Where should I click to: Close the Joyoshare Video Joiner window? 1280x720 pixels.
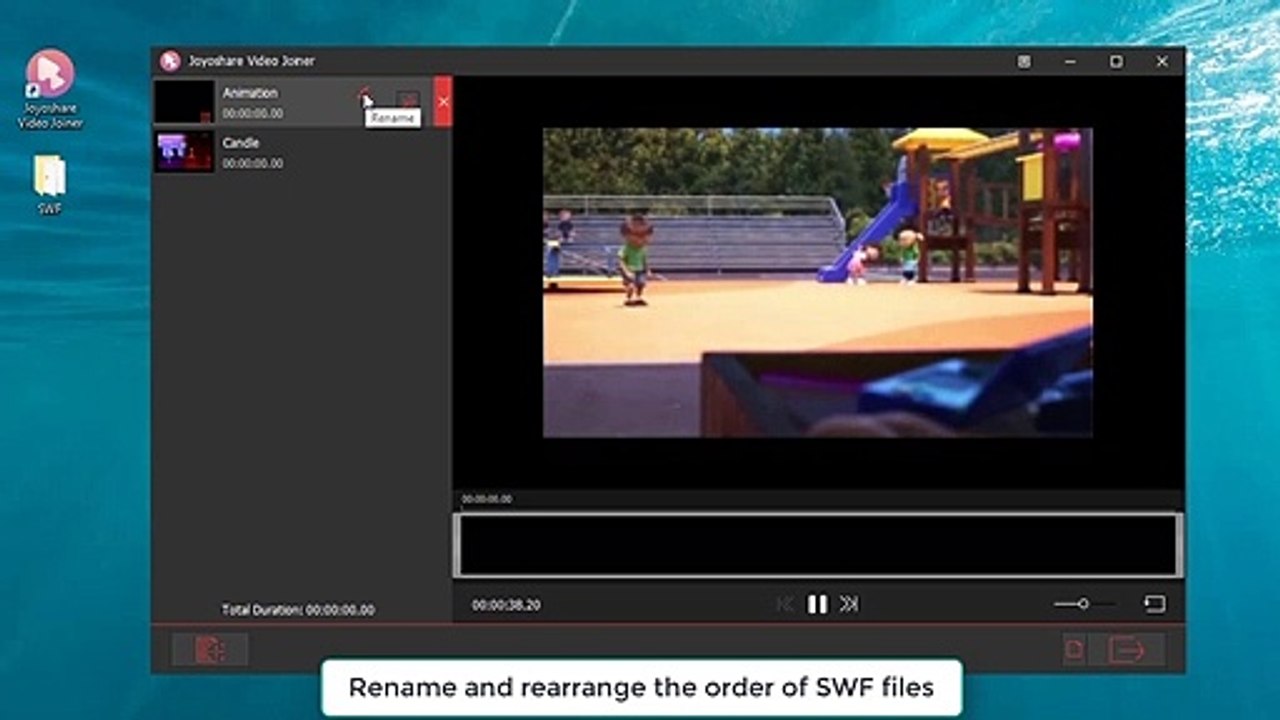tap(1162, 61)
